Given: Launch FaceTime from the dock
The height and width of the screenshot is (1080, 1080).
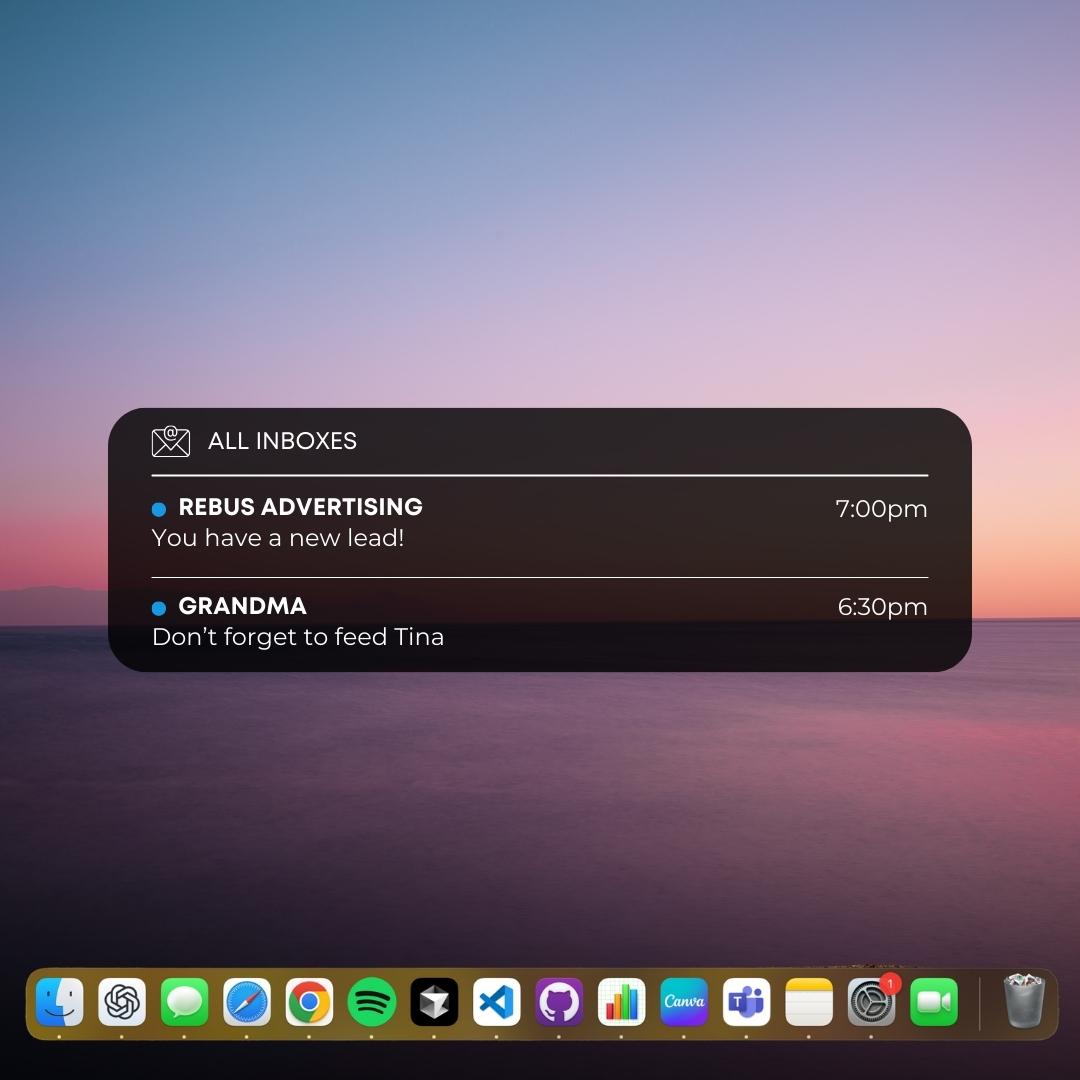Looking at the screenshot, I should click(934, 1002).
